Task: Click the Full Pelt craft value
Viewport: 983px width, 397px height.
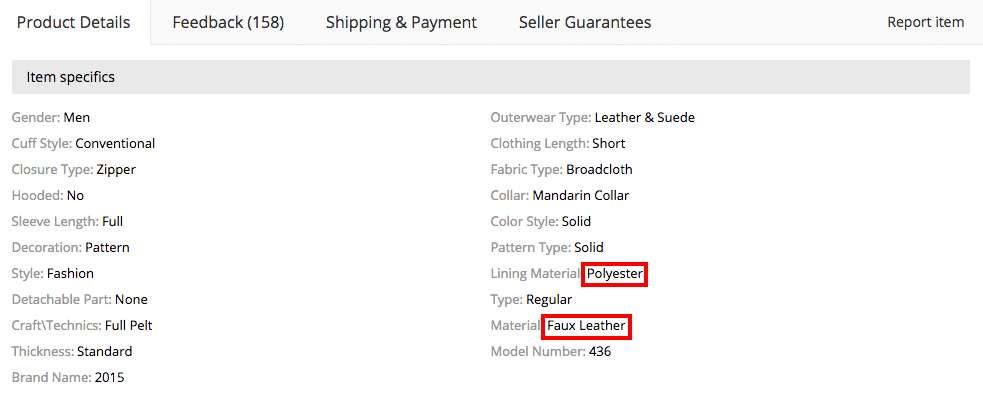Action: [129, 326]
